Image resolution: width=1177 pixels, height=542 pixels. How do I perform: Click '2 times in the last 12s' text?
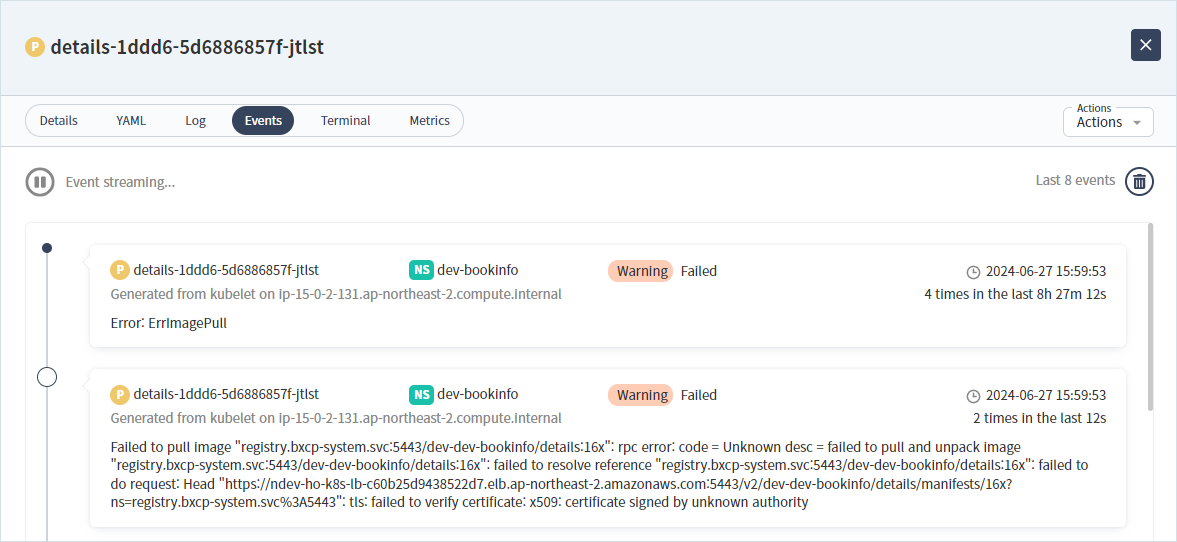point(1039,418)
